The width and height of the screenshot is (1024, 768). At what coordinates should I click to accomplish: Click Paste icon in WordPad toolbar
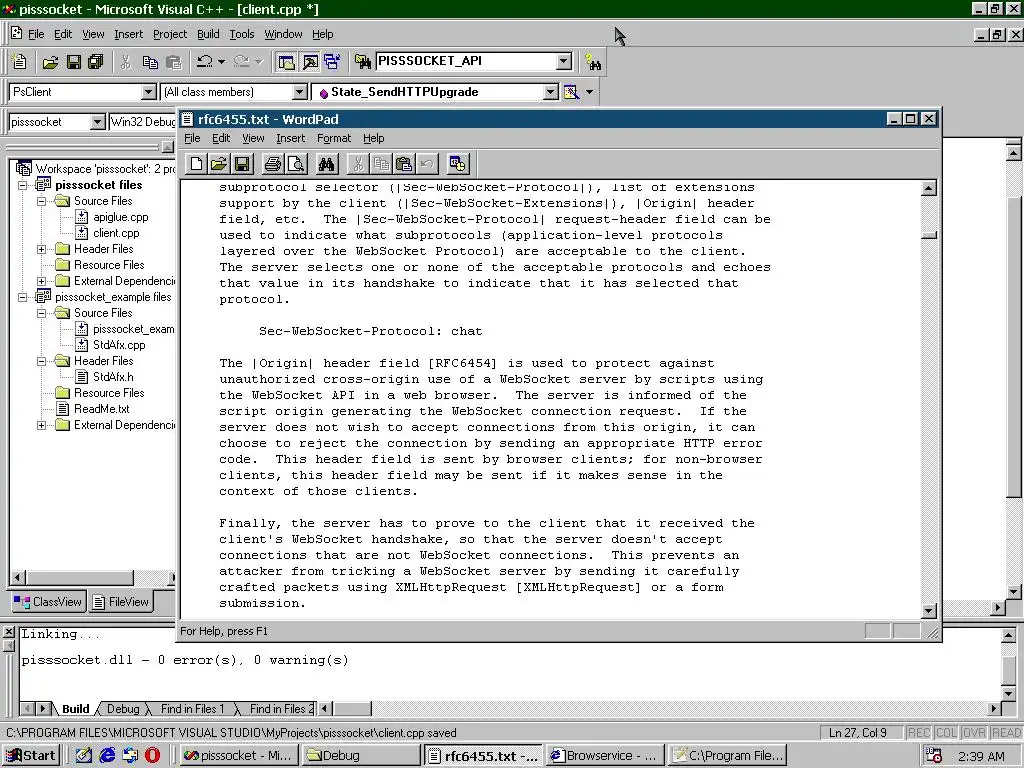click(x=404, y=164)
